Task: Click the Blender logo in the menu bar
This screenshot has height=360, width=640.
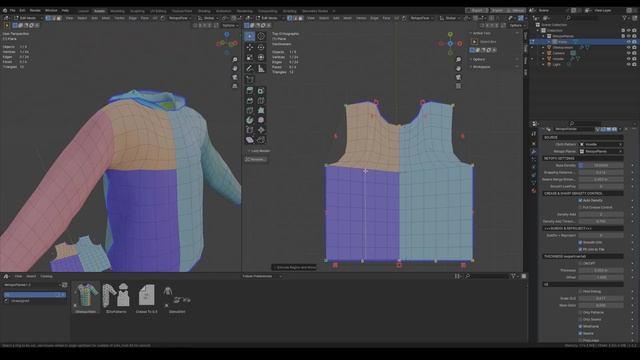Action: coord(4,10)
